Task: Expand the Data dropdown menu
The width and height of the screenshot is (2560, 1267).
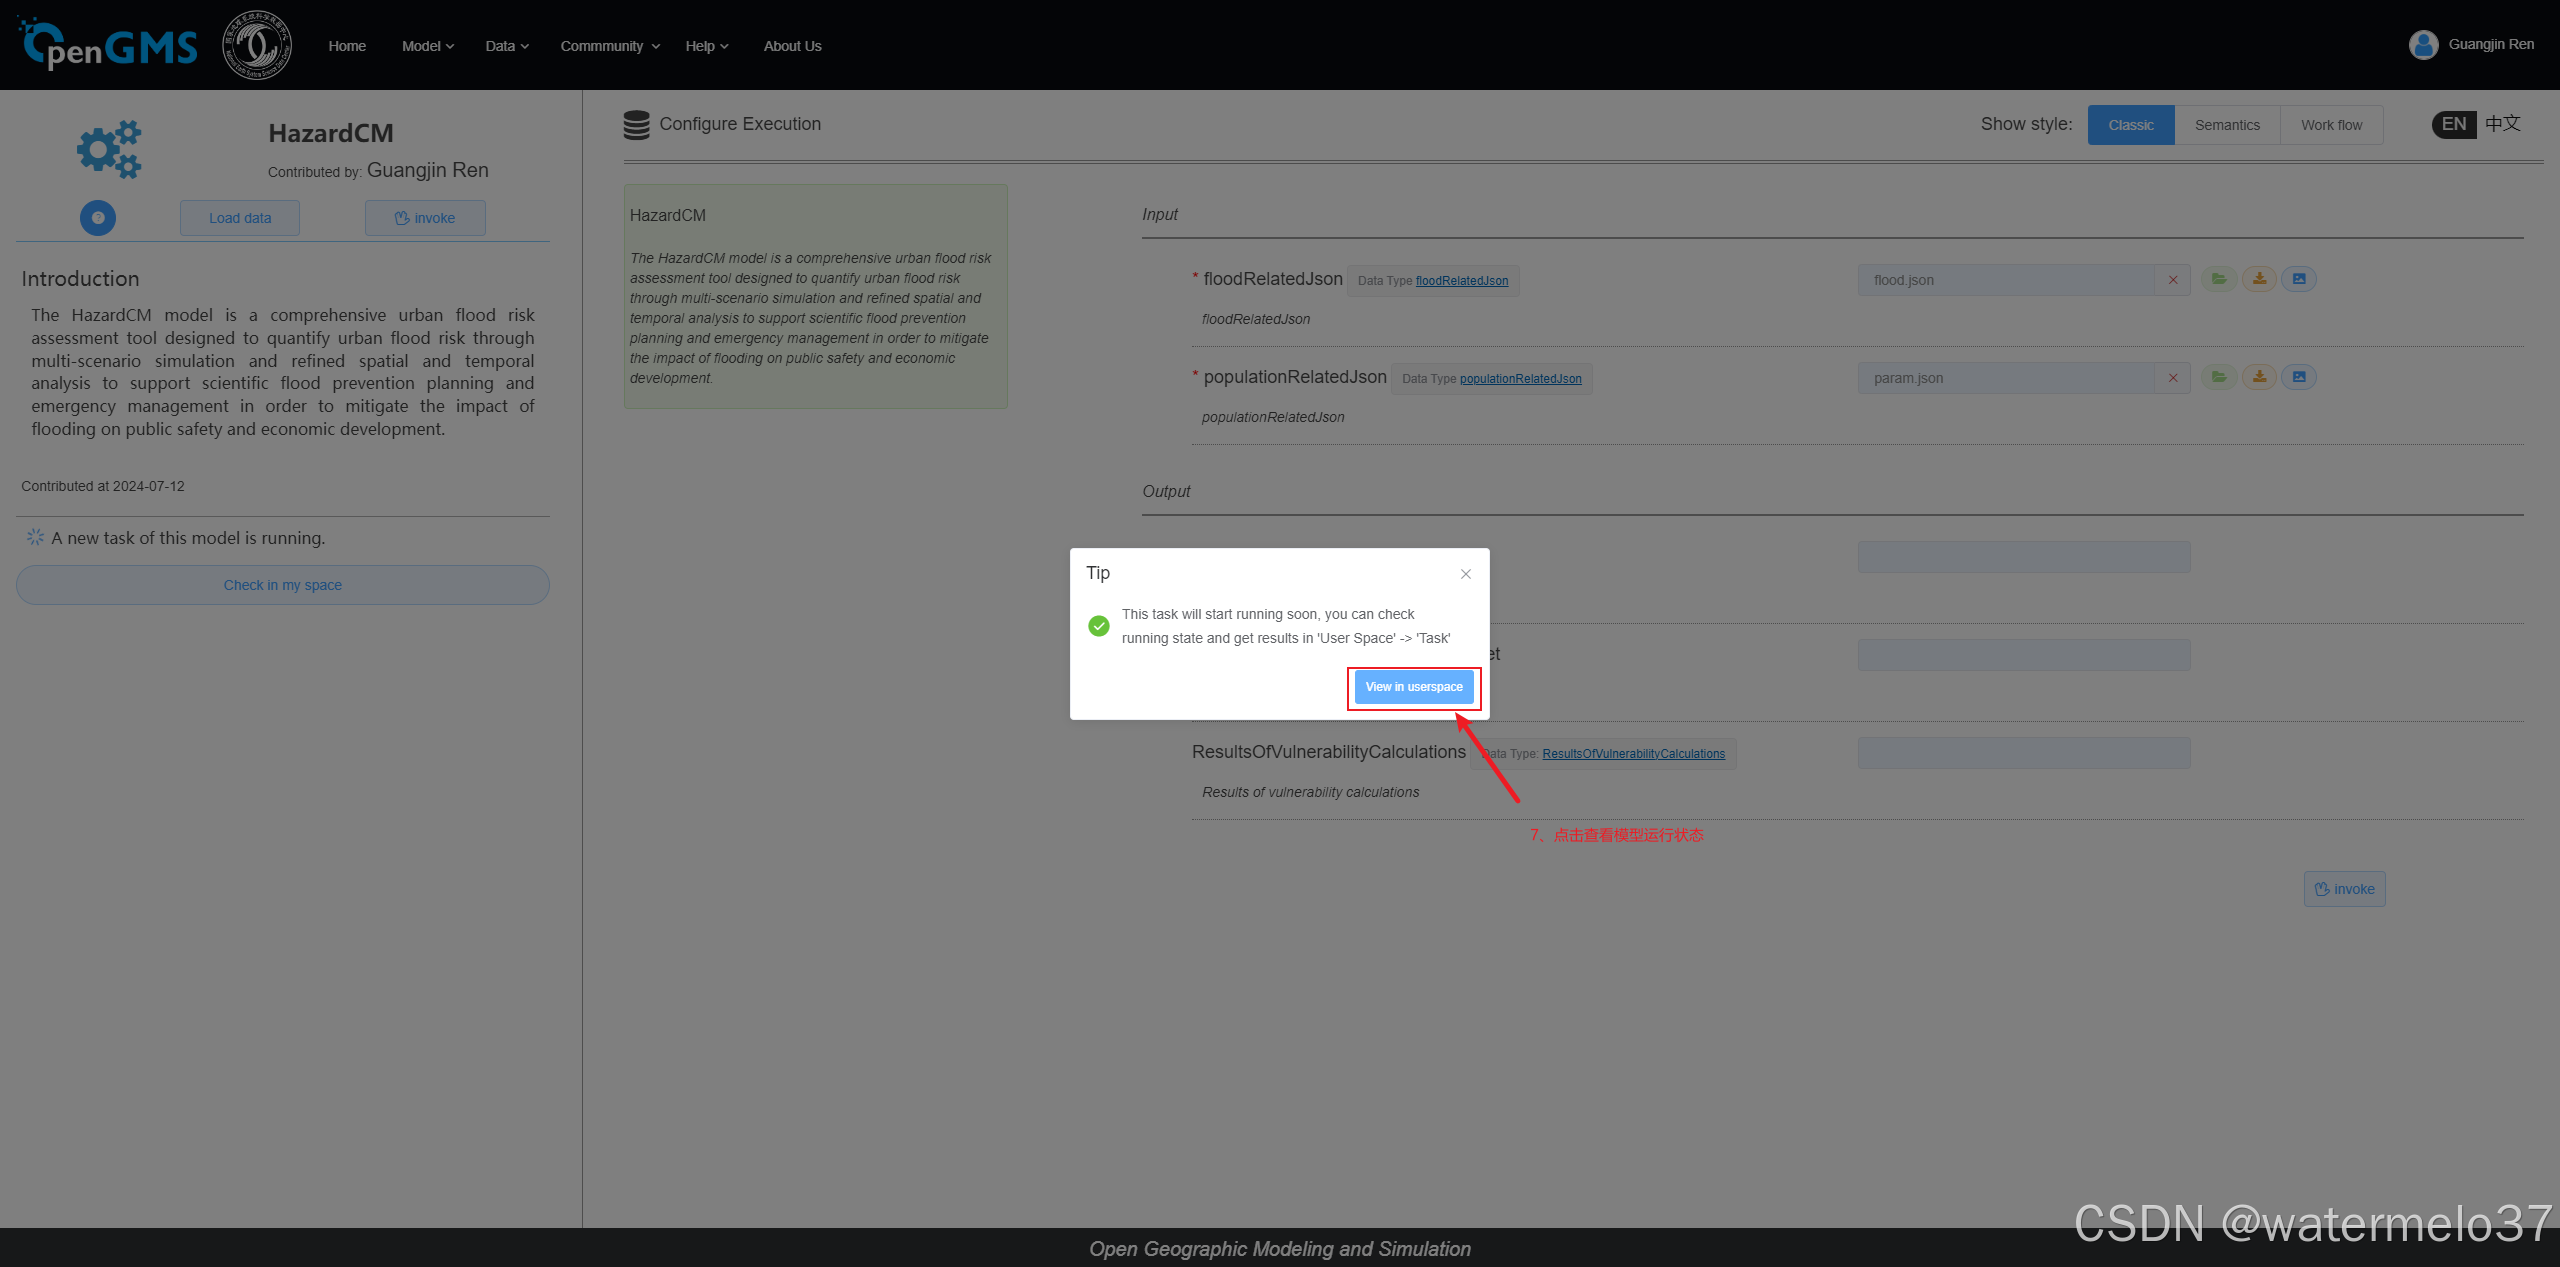Action: (507, 46)
